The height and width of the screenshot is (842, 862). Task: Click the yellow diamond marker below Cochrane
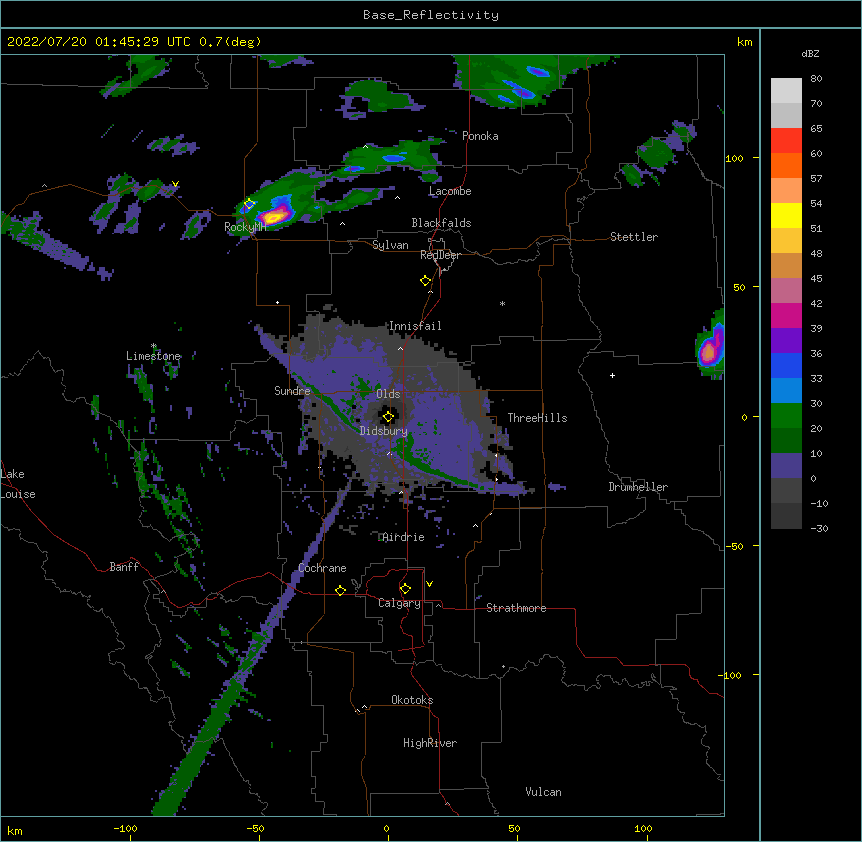click(340, 590)
